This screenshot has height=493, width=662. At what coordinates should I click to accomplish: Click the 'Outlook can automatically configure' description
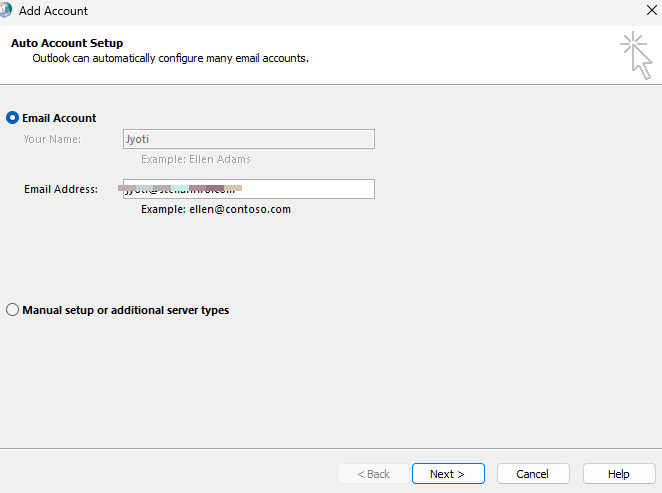tap(170, 58)
